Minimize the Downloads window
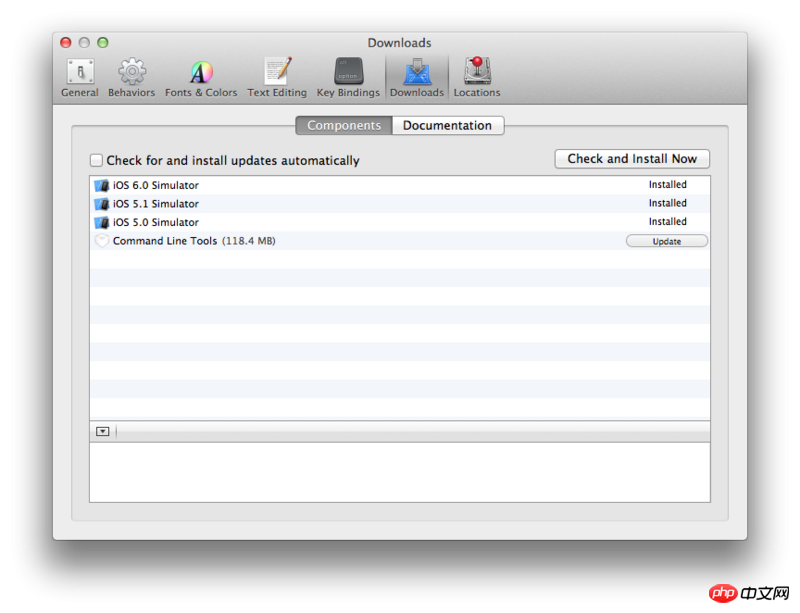Image resolution: width=800 pixels, height=613 pixels. [84, 42]
